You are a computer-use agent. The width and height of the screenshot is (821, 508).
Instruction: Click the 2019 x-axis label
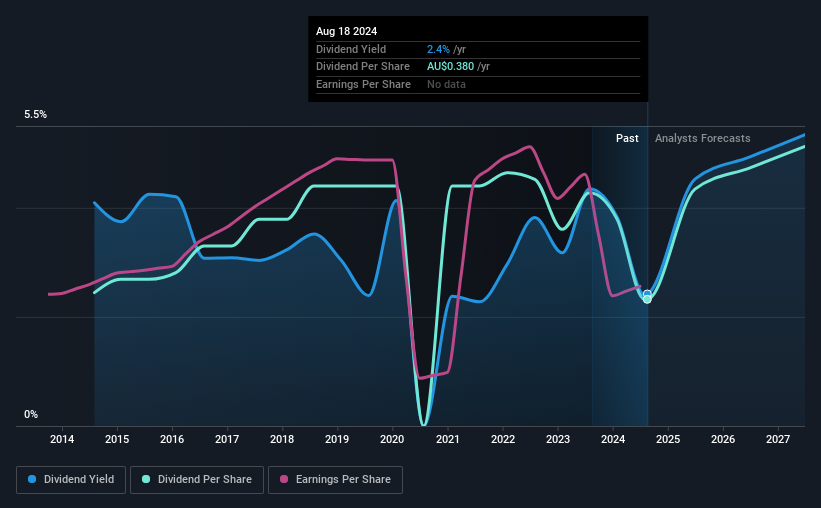pyautogui.click(x=337, y=439)
